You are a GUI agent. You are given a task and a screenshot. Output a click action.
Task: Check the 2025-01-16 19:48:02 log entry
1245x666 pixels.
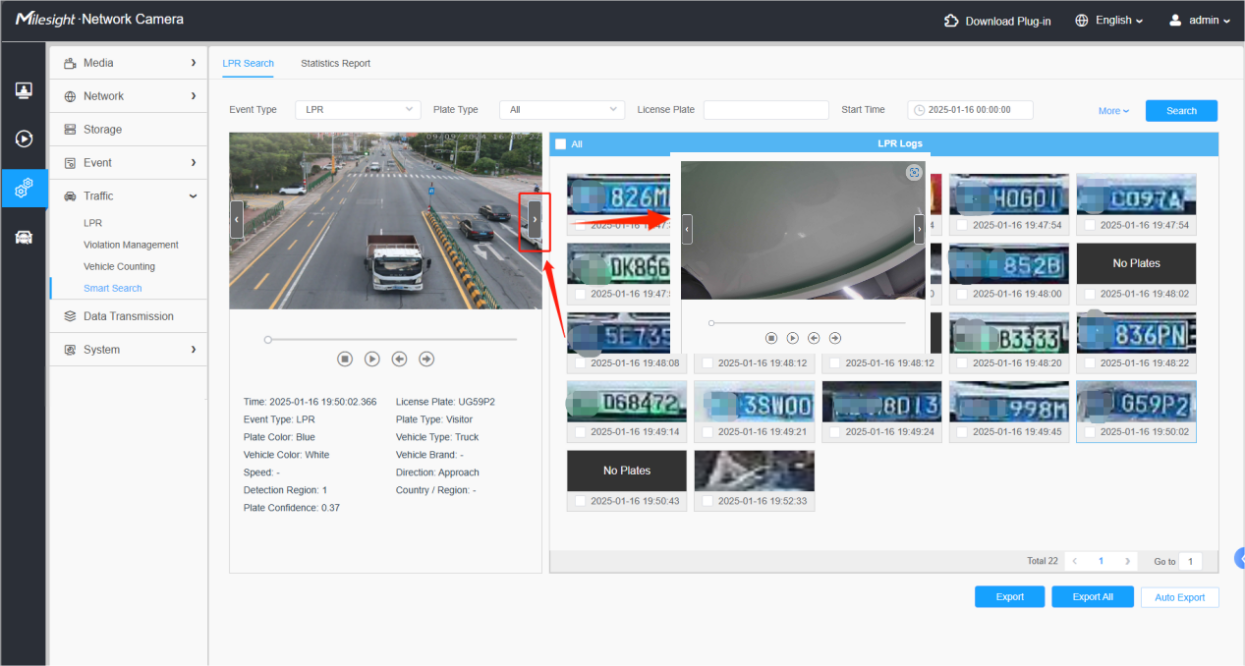(x=1090, y=295)
